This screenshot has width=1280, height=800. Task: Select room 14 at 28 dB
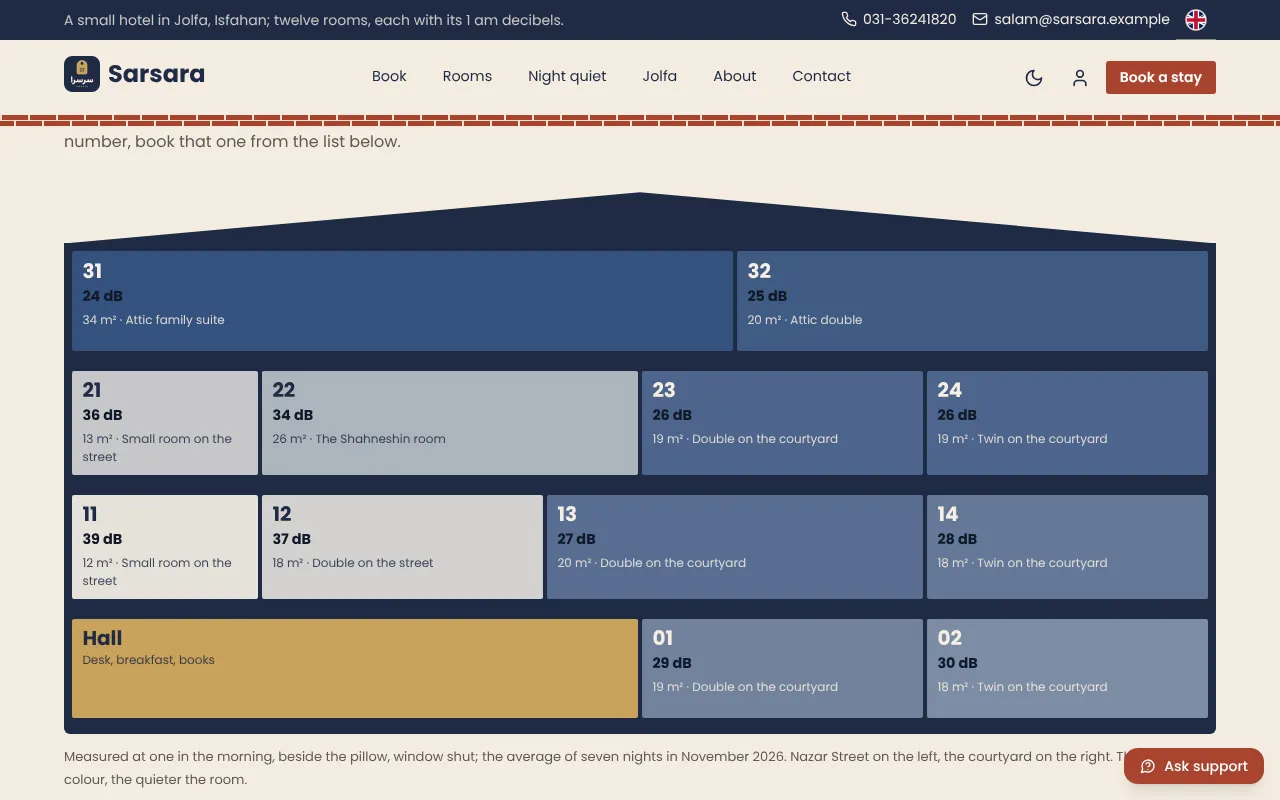(1067, 547)
